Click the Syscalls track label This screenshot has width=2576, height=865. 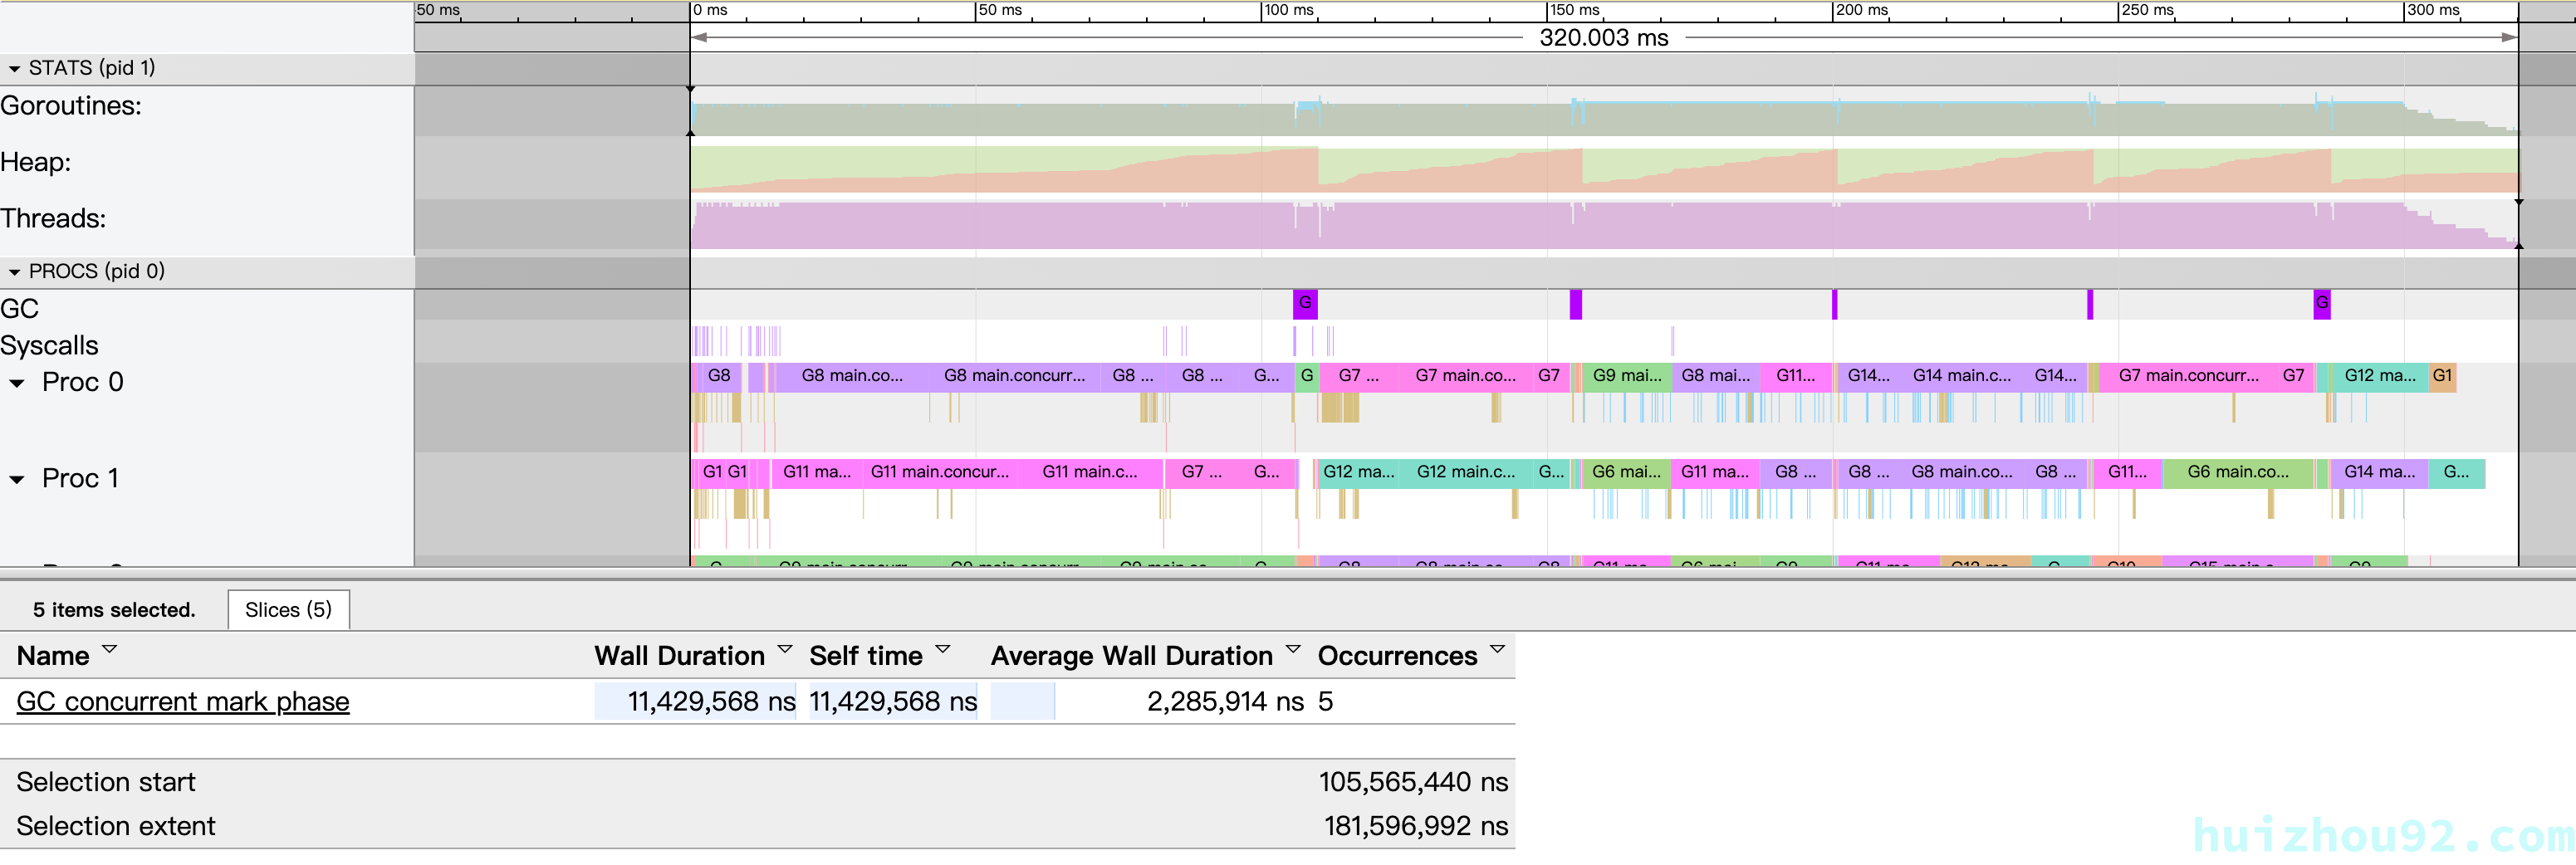click(50, 346)
